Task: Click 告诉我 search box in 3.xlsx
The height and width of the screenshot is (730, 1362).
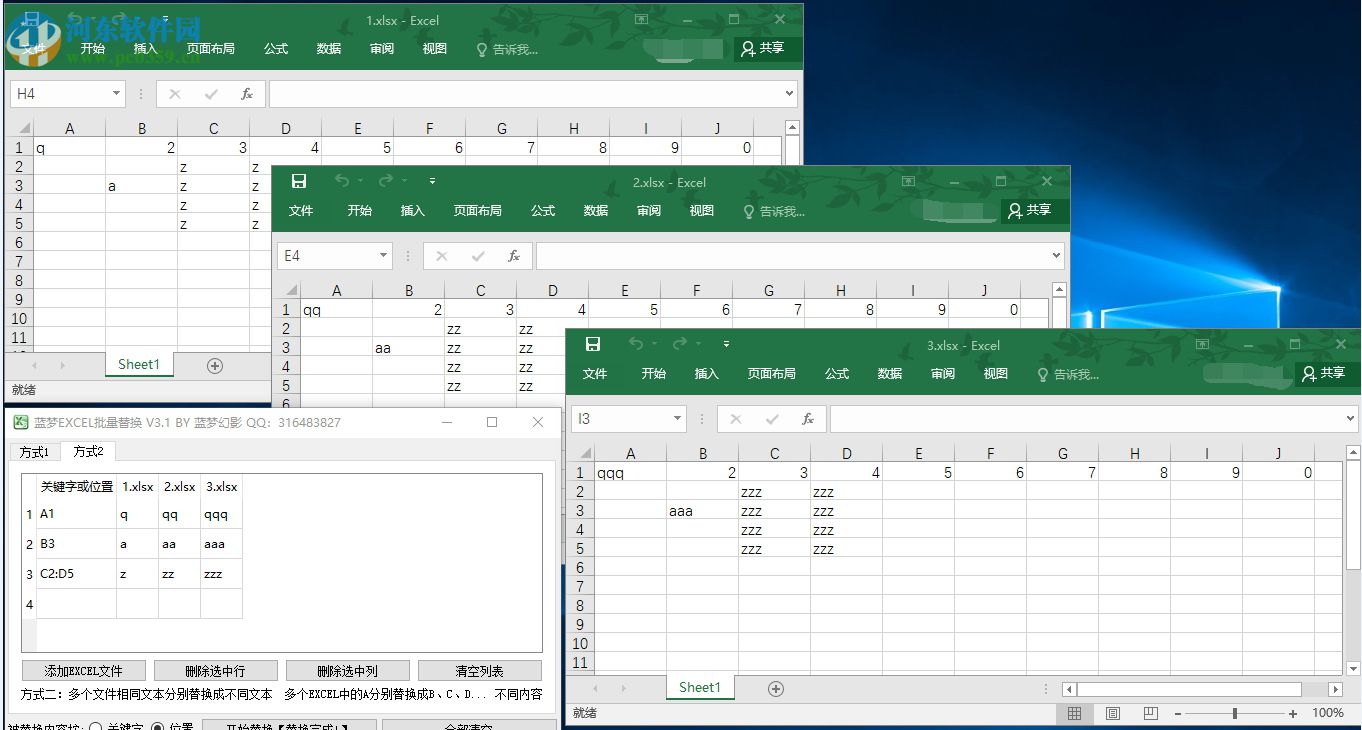Action: (1069, 375)
